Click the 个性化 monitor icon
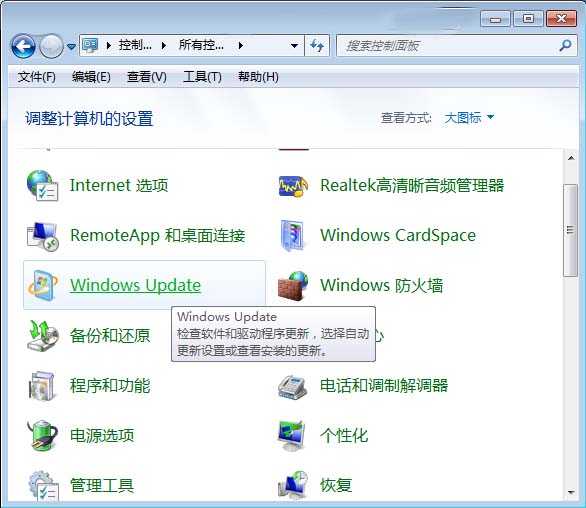Screen dimensions: 586x508 (x=293, y=436)
